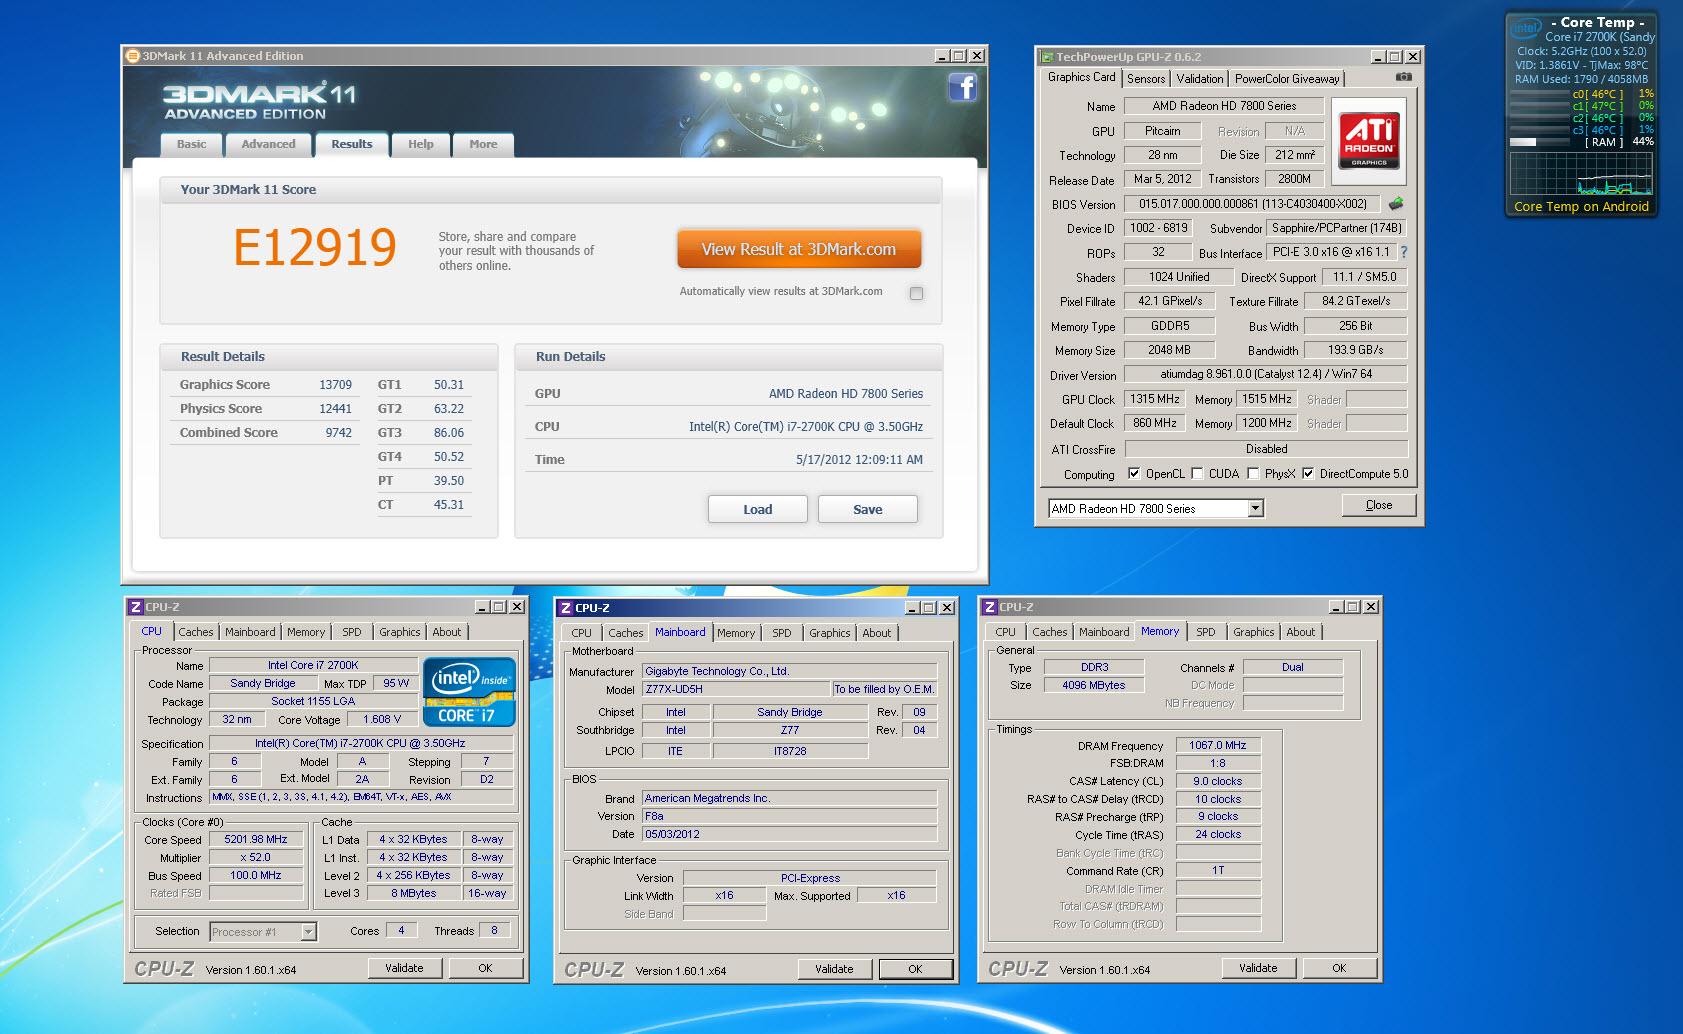Screen dimensions: 1683x1034
Task: Click the Bus Interface question mark help icon
Action: 1403,252
